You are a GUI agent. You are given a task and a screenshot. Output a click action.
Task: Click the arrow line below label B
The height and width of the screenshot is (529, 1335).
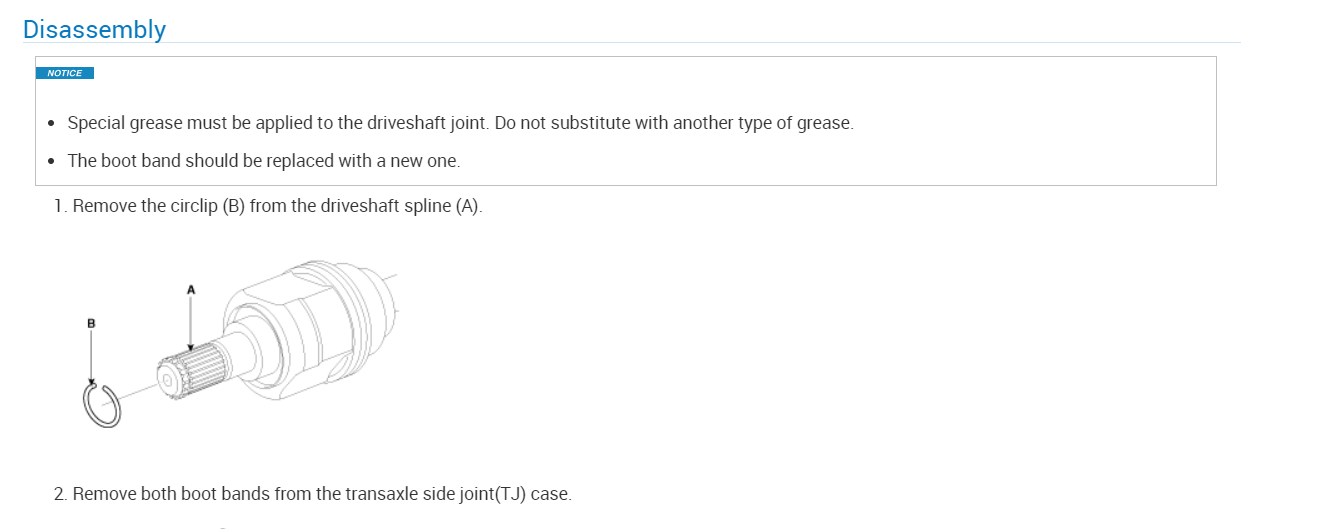[91, 355]
